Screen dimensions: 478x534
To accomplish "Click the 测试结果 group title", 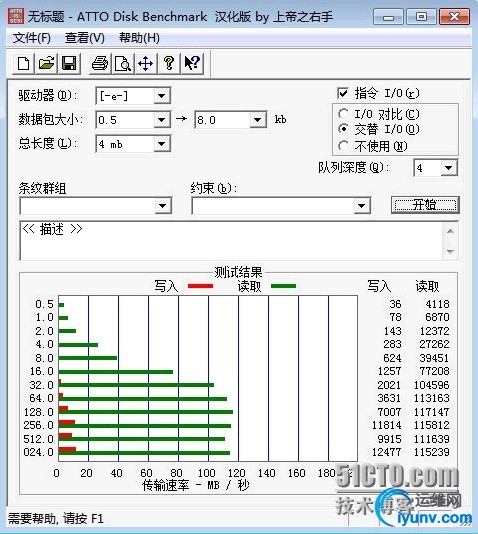I will point(239,272).
